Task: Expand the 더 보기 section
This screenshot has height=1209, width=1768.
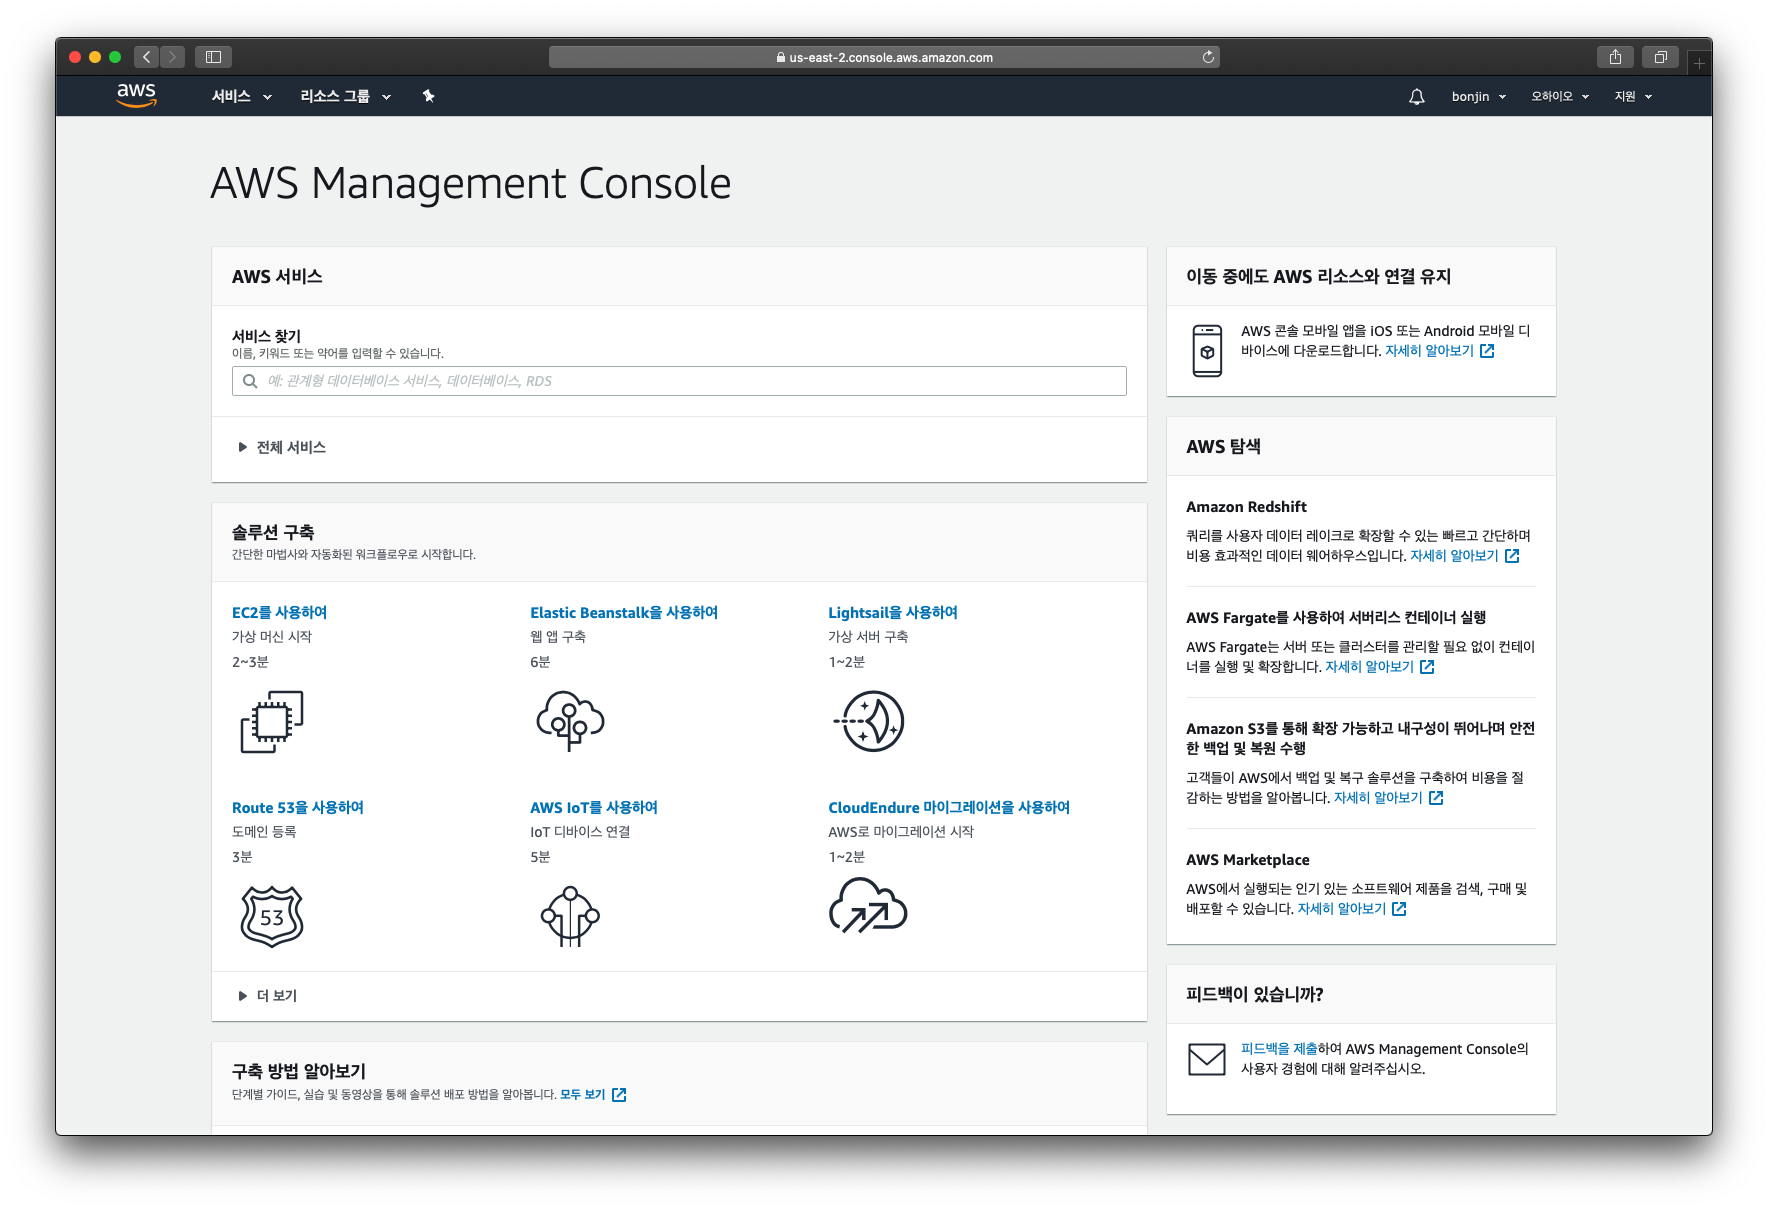Action: 267,996
